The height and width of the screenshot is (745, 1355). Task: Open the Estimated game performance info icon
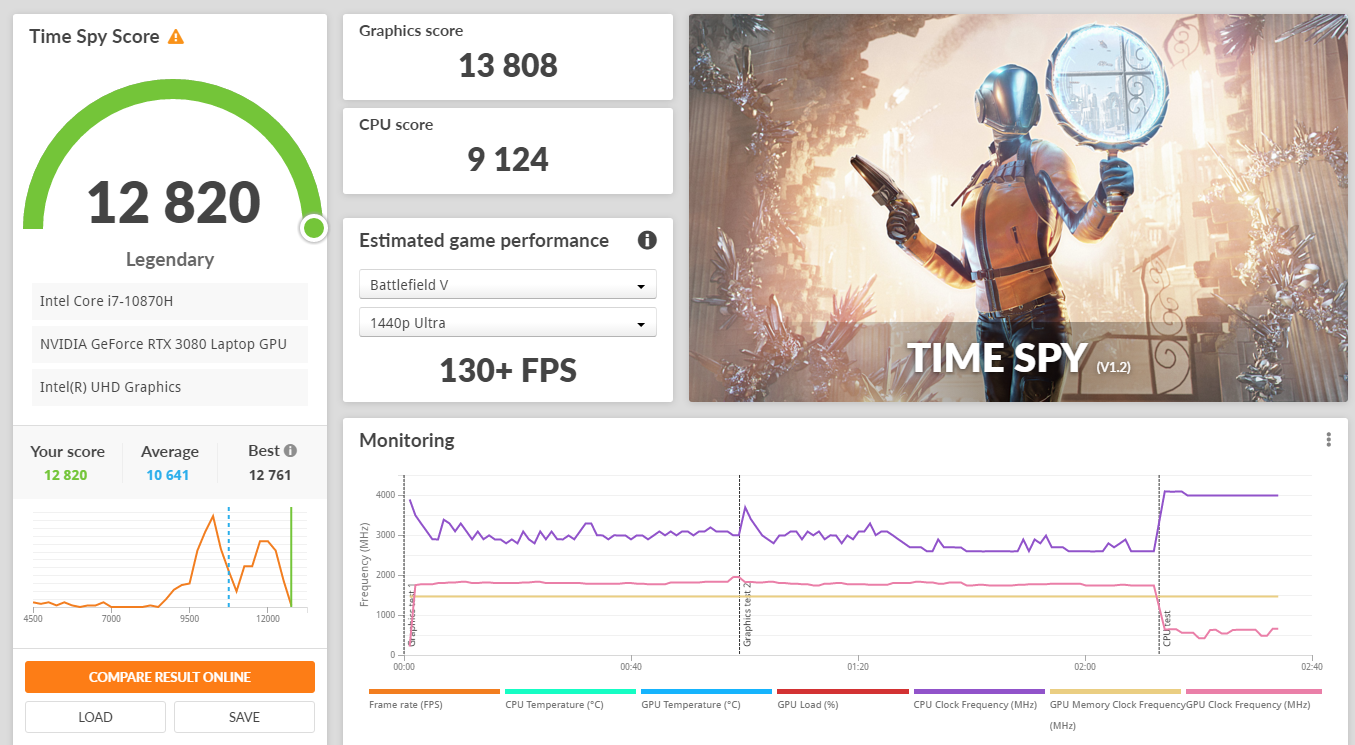coord(647,240)
